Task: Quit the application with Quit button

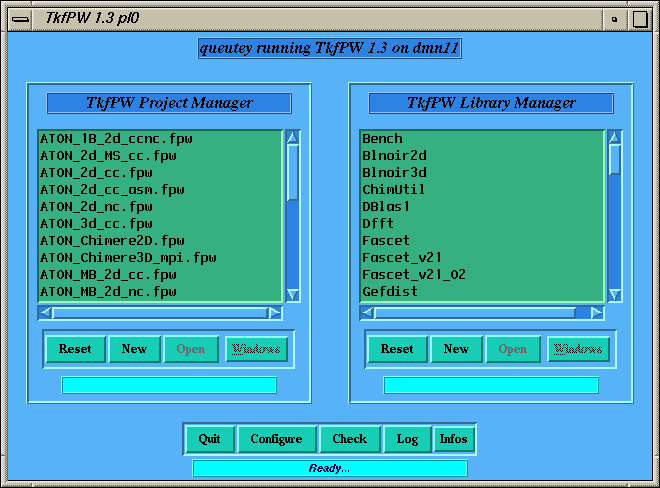Action: [x=210, y=439]
